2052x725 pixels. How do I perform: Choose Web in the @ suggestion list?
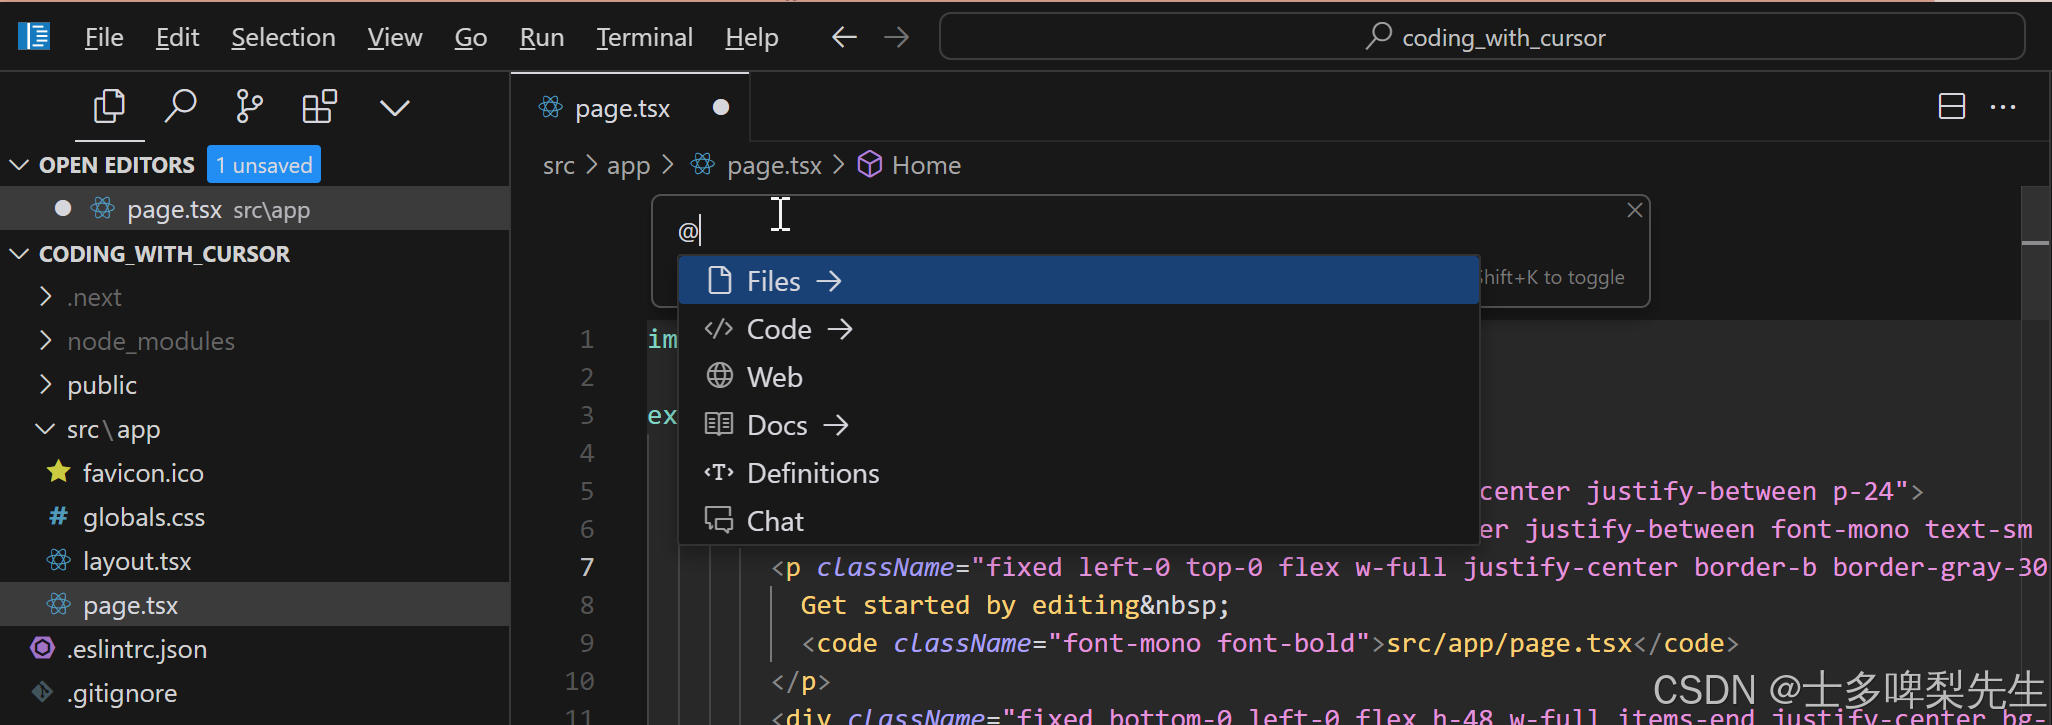1078,376
